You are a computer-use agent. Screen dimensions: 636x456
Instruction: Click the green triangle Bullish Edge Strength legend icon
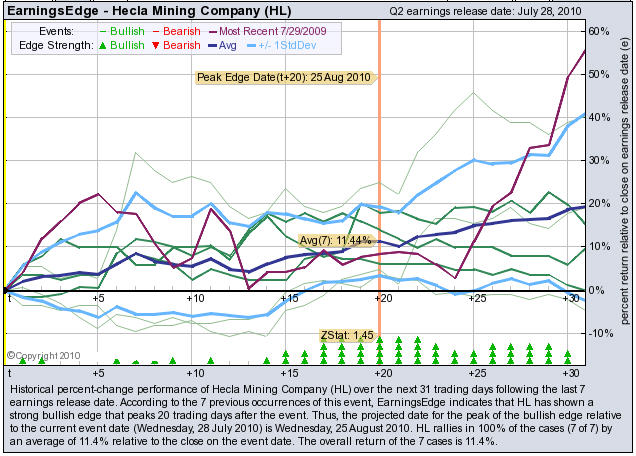[x=103, y=45]
